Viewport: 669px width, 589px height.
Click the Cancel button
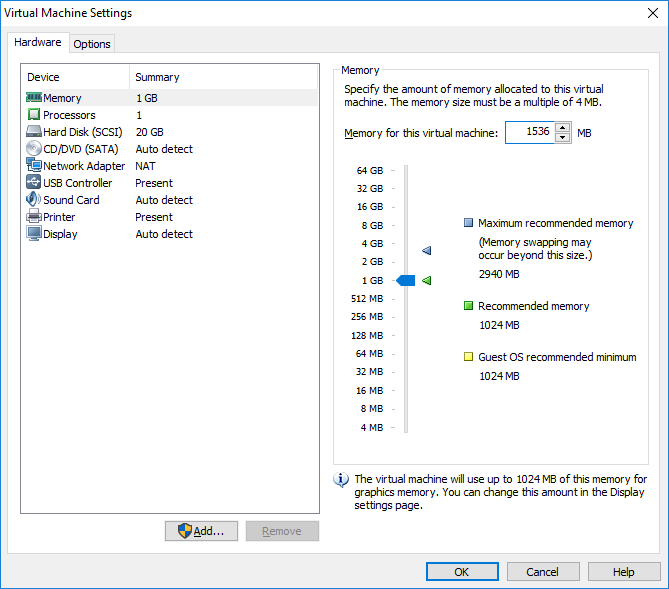point(543,572)
